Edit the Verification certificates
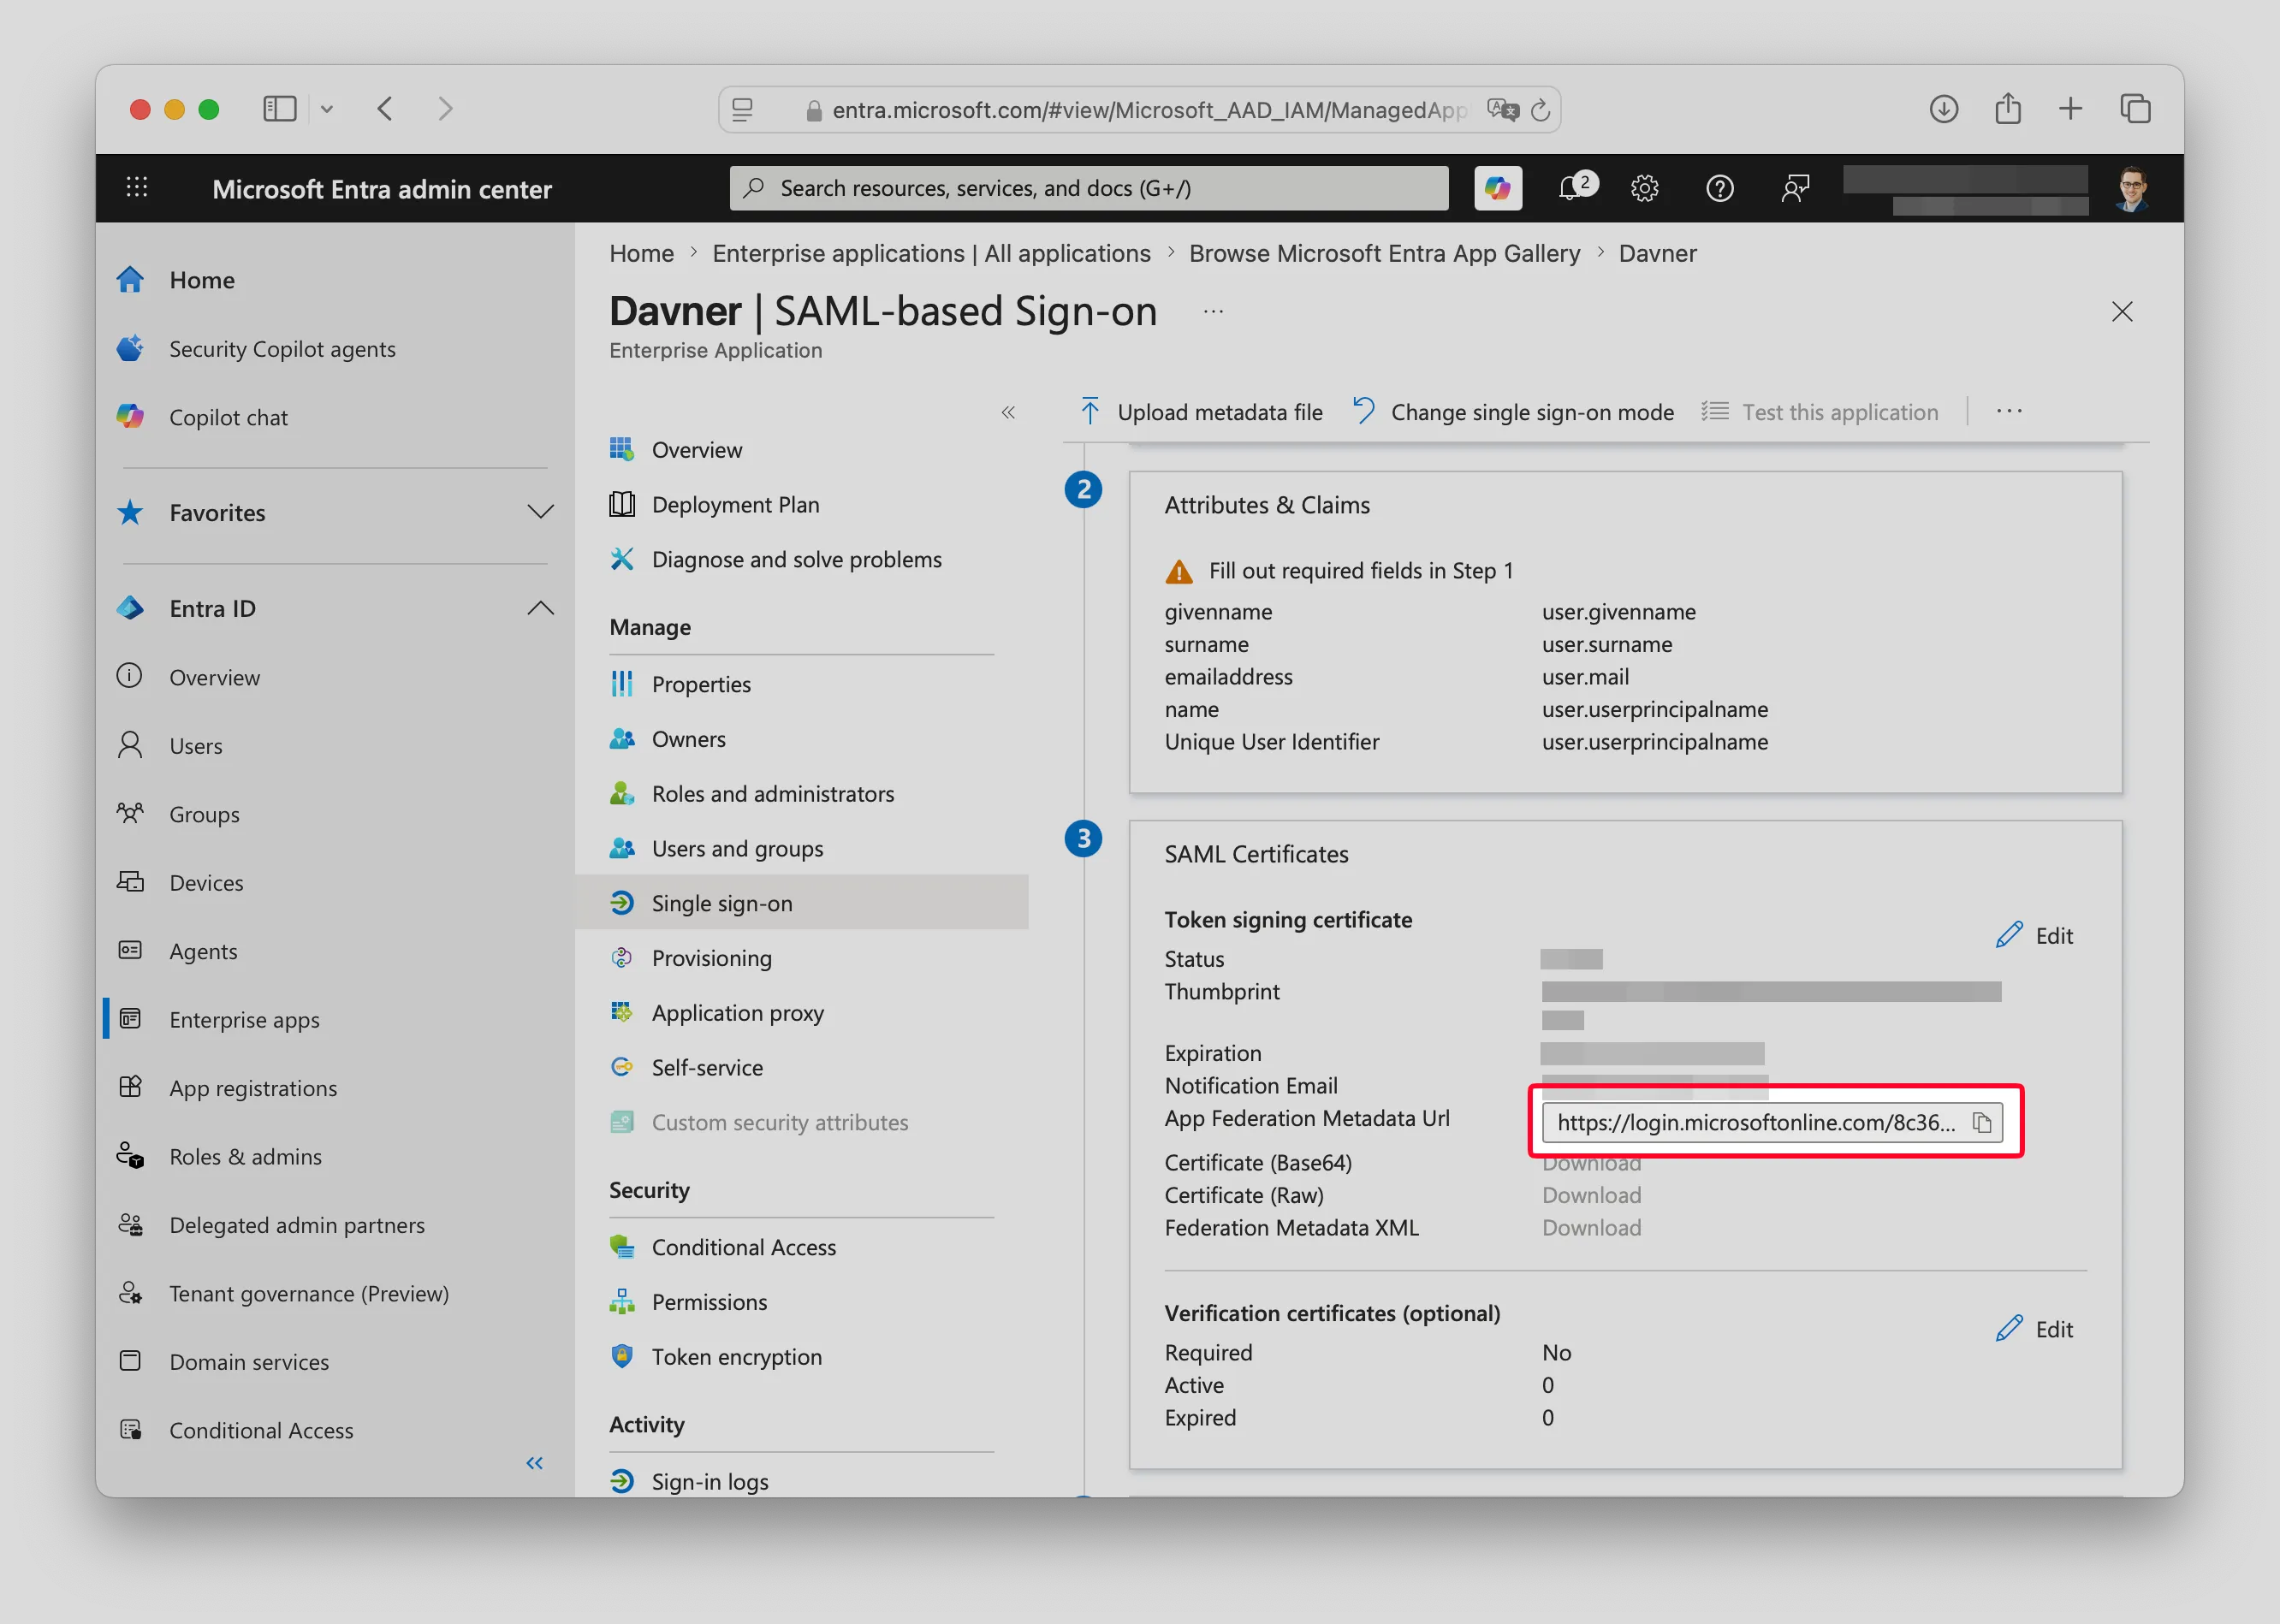2280x1624 pixels. click(x=2034, y=1329)
